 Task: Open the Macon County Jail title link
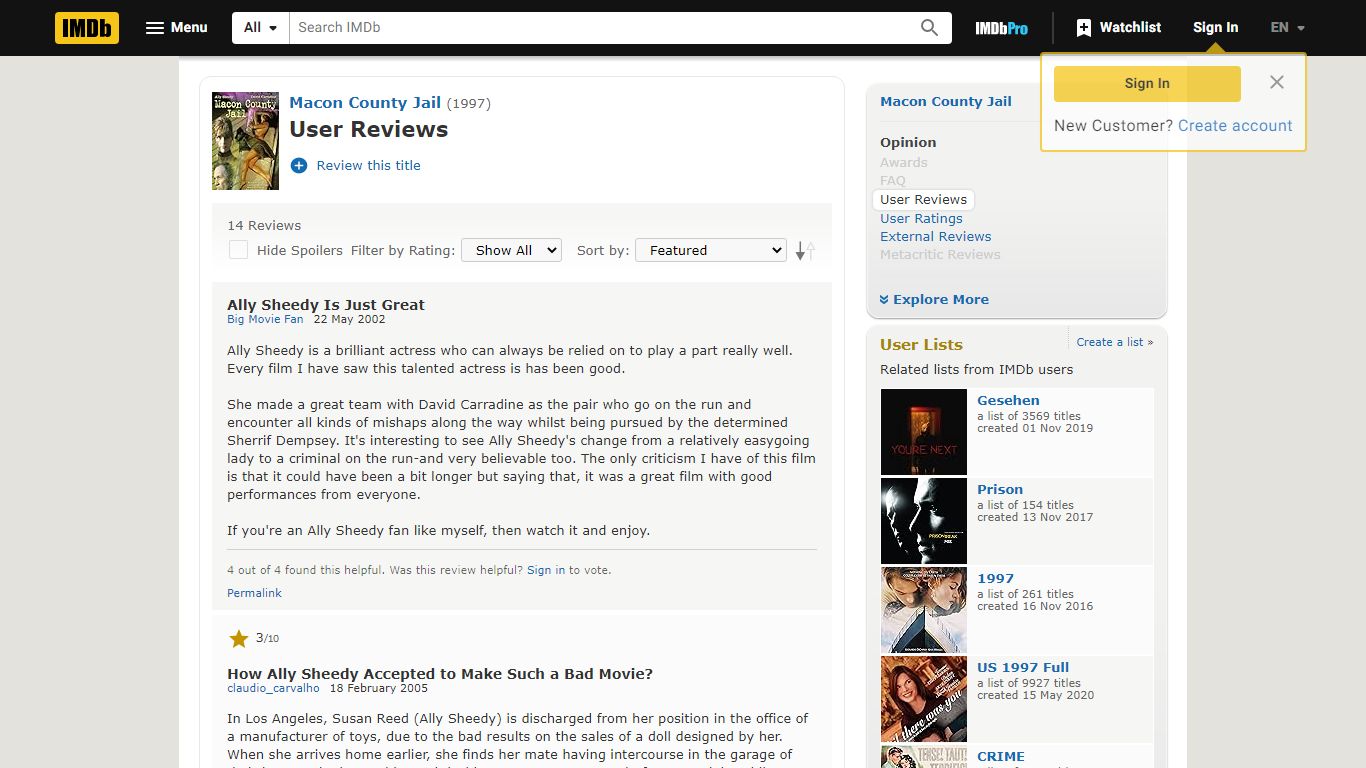click(365, 102)
